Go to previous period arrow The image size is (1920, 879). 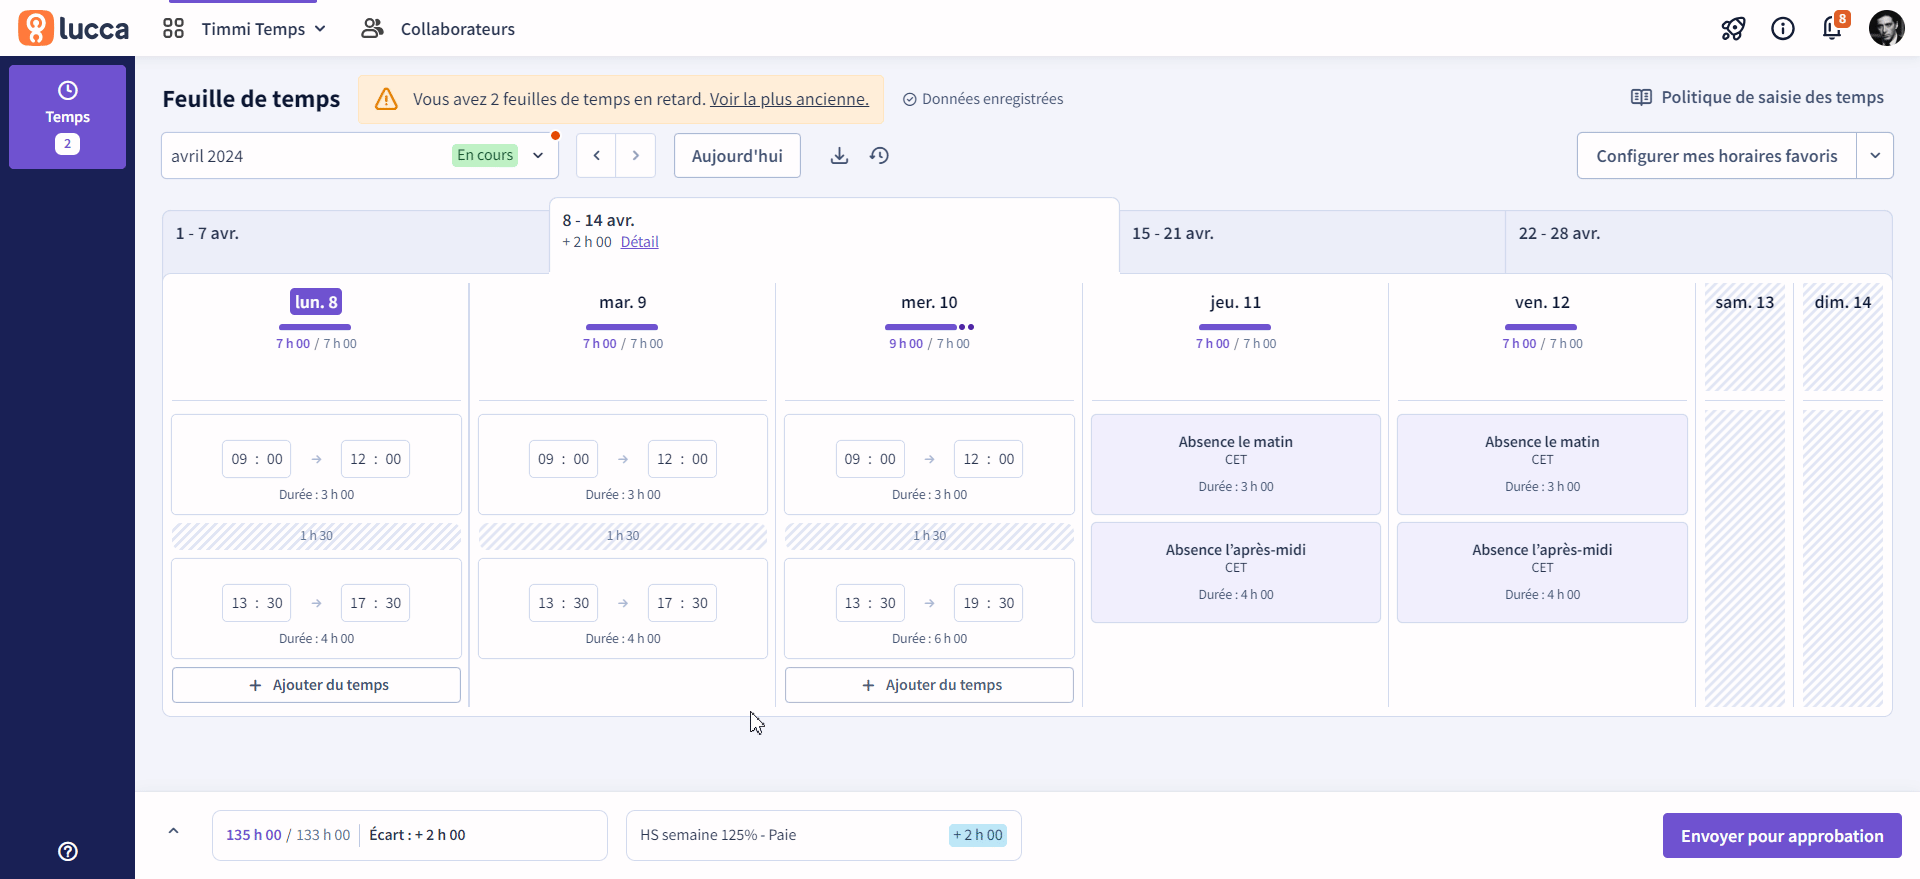[x=597, y=156]
